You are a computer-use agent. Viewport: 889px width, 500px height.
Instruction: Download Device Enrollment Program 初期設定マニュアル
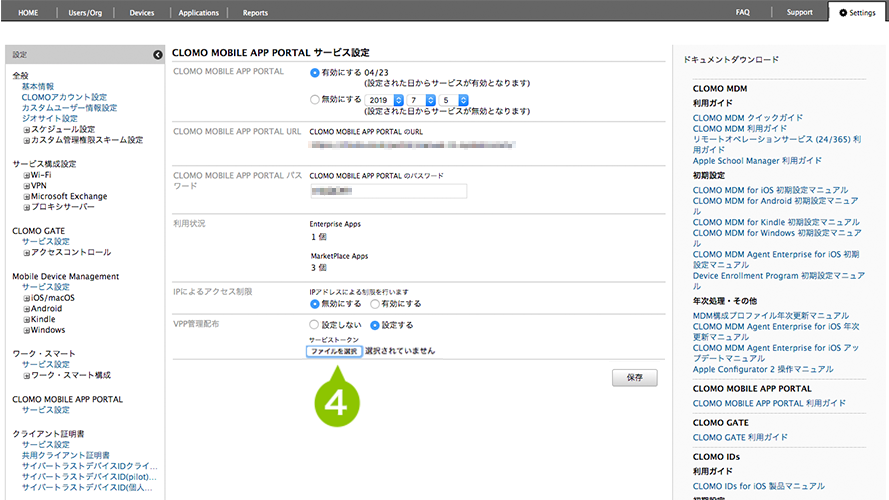pyautogui.click(x=778, y=281)
